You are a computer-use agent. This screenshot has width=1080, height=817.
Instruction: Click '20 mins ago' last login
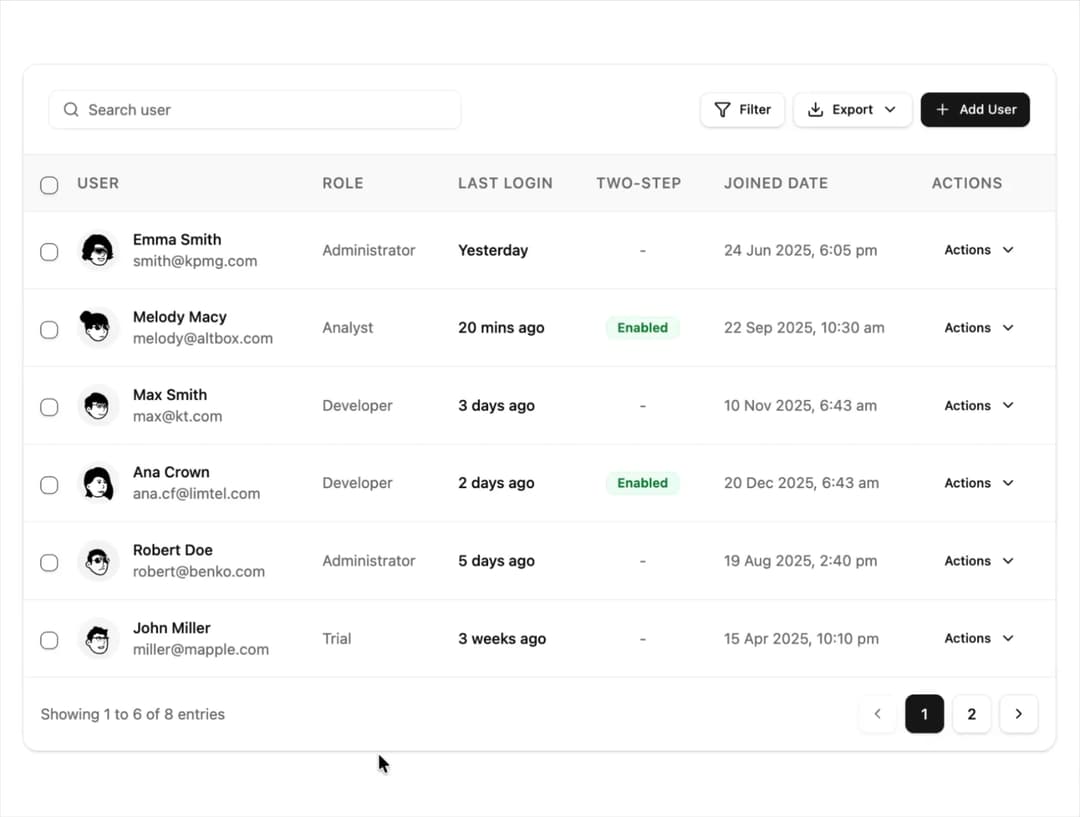tap(501, 328)
